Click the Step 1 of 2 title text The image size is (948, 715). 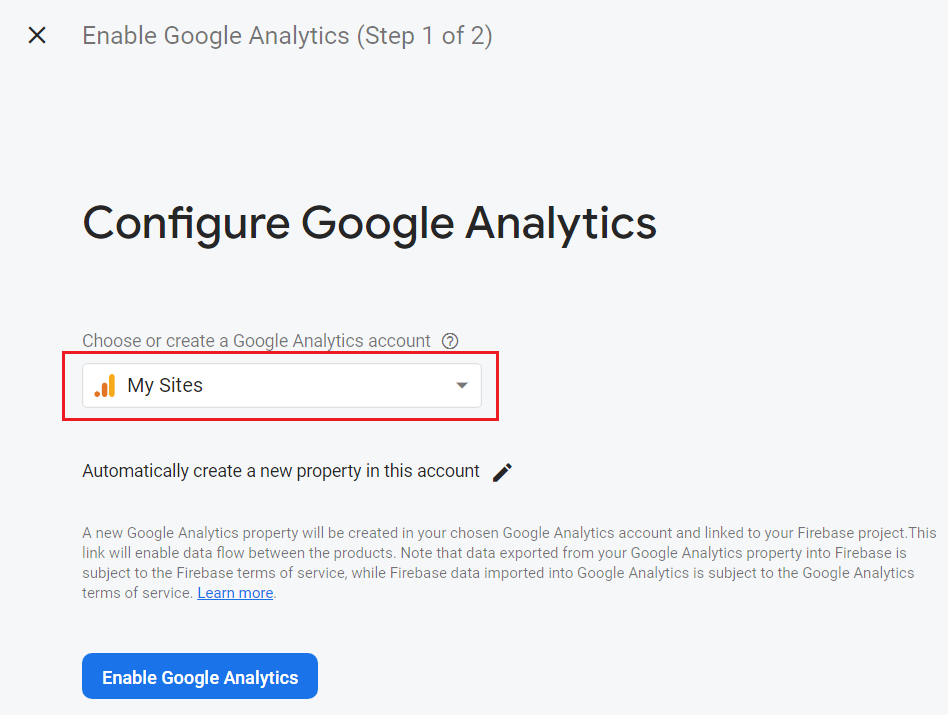pyautogui.click(x=287, y=36)
